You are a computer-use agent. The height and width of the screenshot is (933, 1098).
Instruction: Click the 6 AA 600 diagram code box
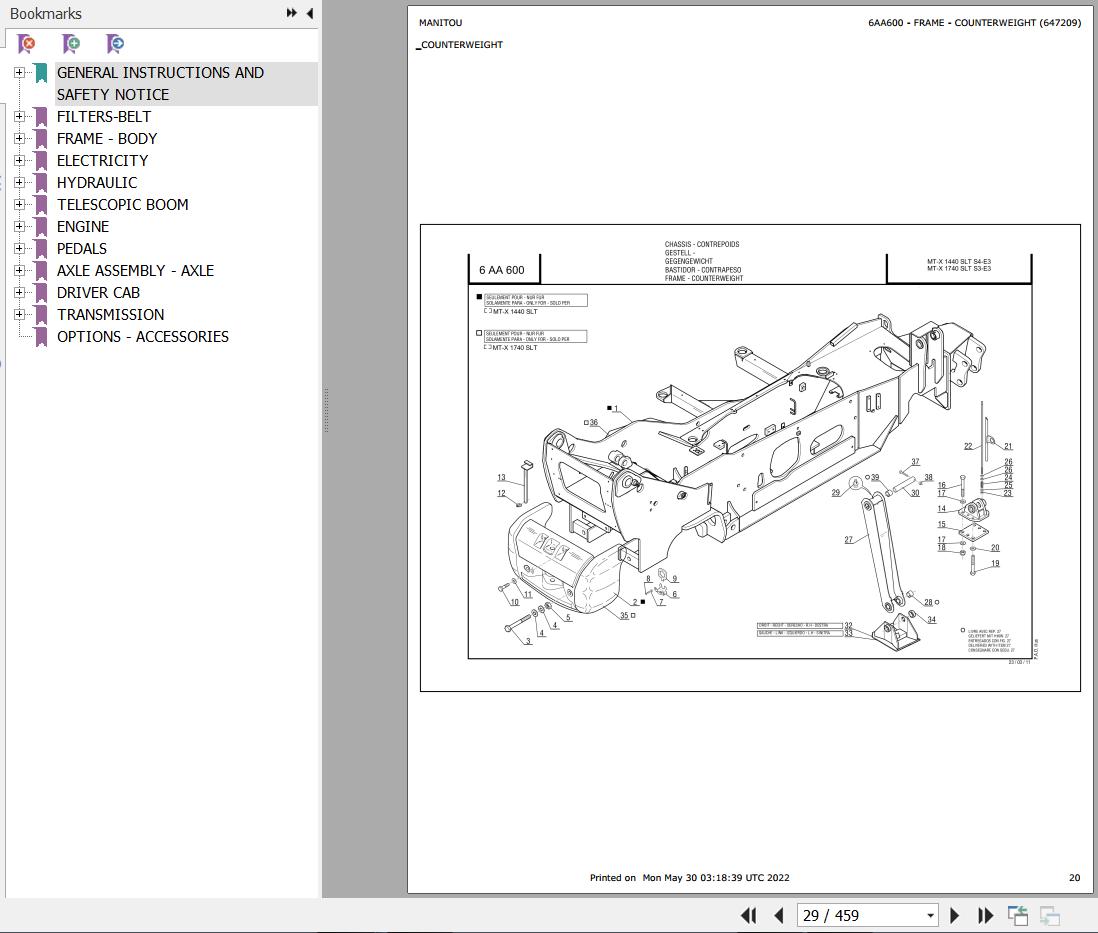[502, 270]
